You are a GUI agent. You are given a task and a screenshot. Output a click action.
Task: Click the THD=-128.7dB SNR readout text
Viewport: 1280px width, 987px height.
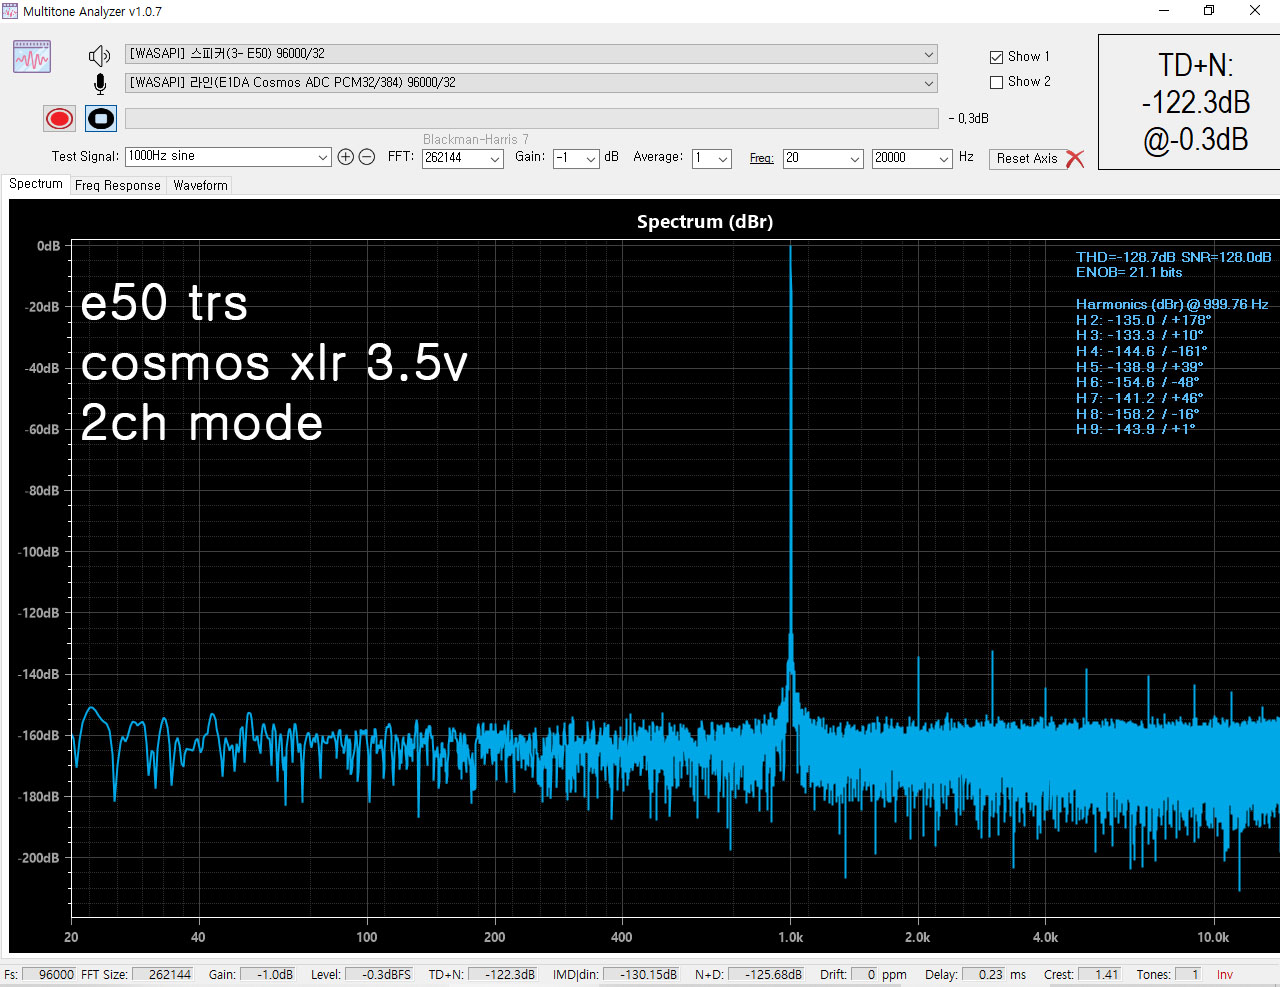(1173, 257)
